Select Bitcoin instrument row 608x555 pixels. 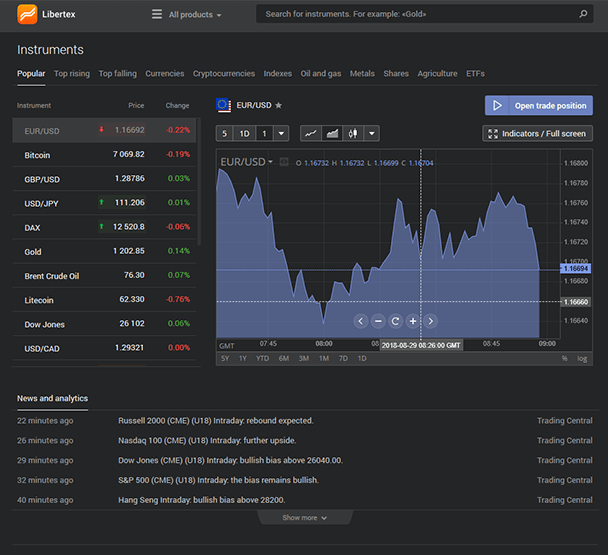(104, 155)
